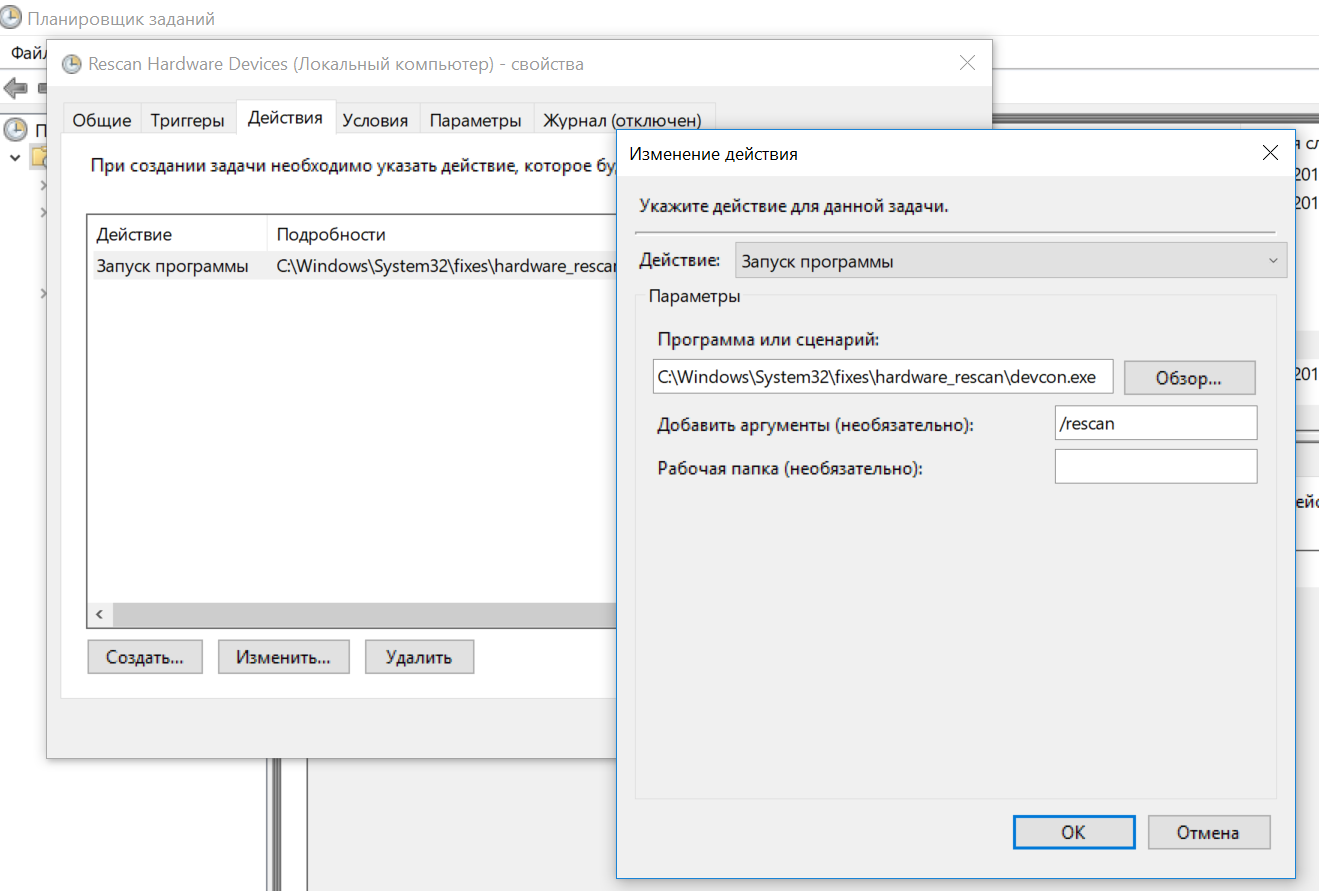
Task: Click the Создать... button
Action: click(x=145, y=656)
